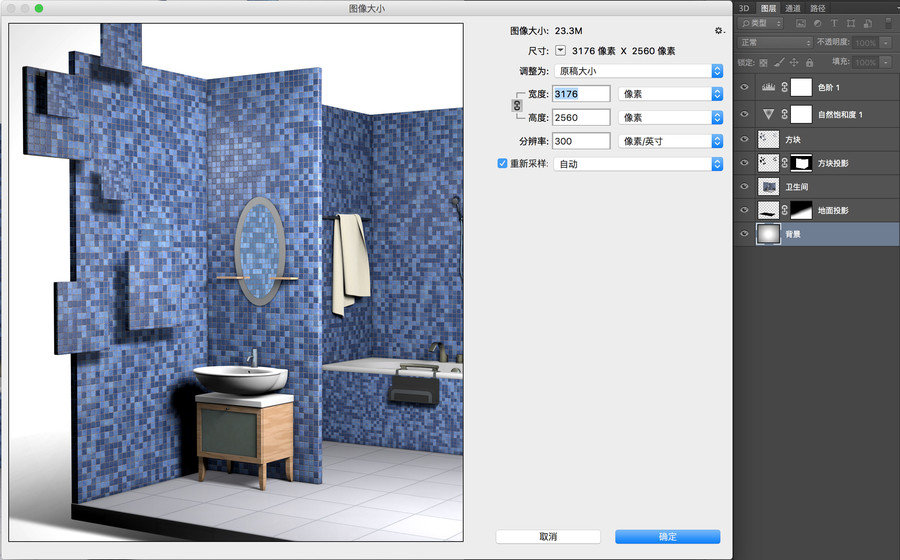Click the green zoom window button
Image resolution: width=900 pixels, height=560 pixels.
pyautogui.click(x=38, y=8)
